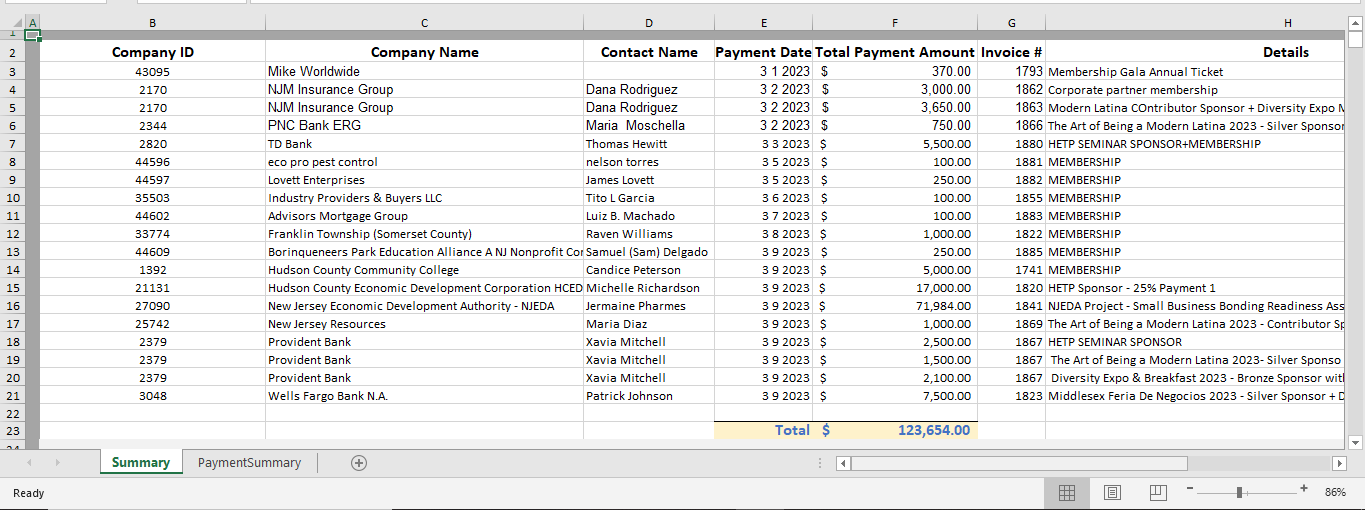The image size is (1365, 510).
Task: Select the Wells Fargo Bank N.A. cell
Action: [424, 396]
